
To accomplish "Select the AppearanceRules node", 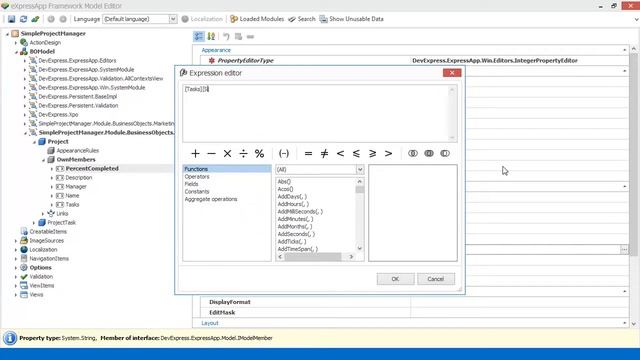I will 78,151.
